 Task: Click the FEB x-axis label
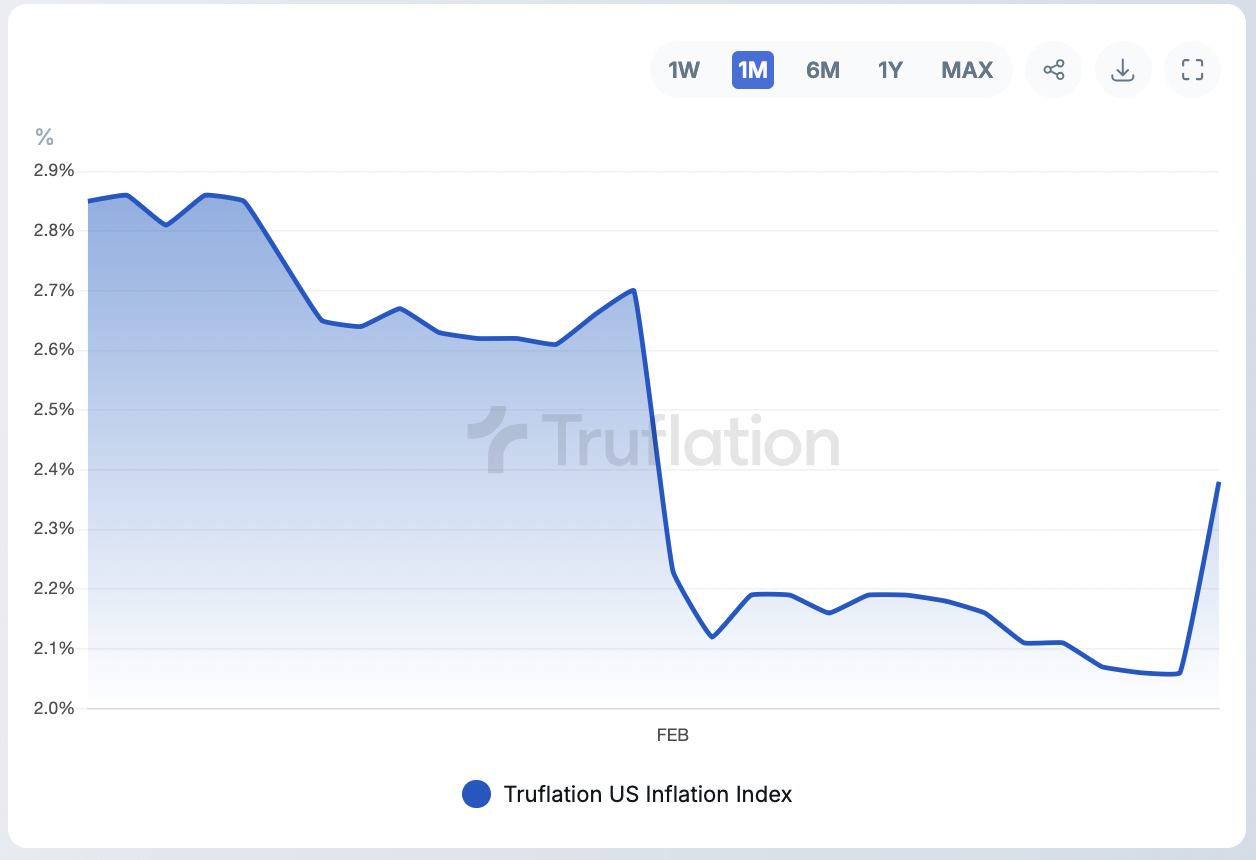pyautogui.click(x=672, y=735)
